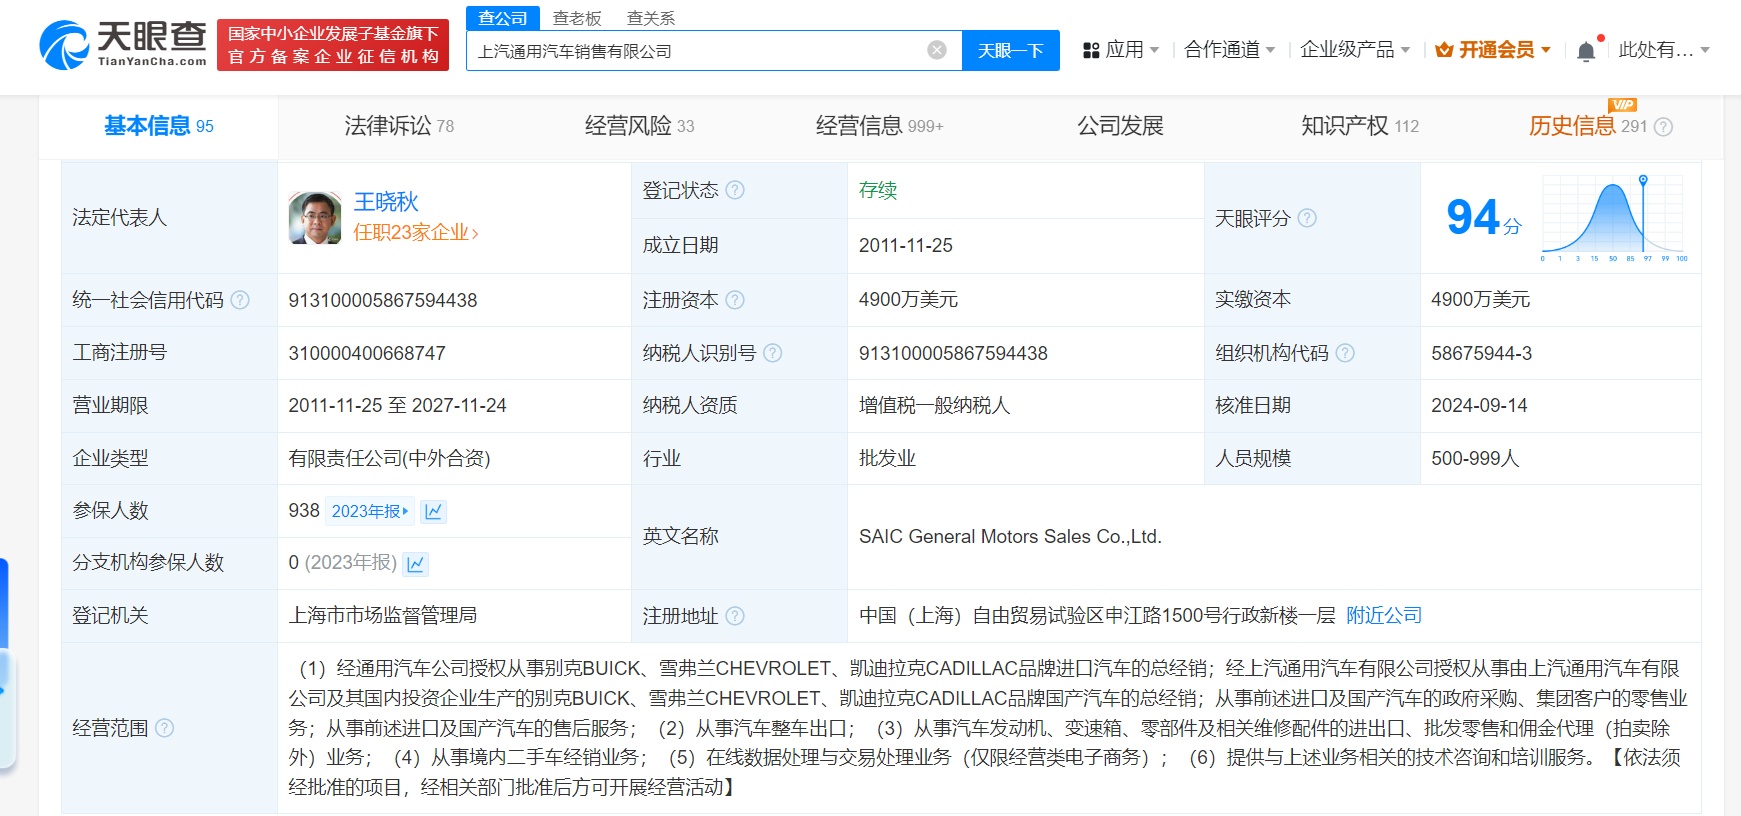Click help icon next to 天眼评分
The height and width of the screenshot is (816, 1741).
pyautogui.click(x=1307, y=218)
